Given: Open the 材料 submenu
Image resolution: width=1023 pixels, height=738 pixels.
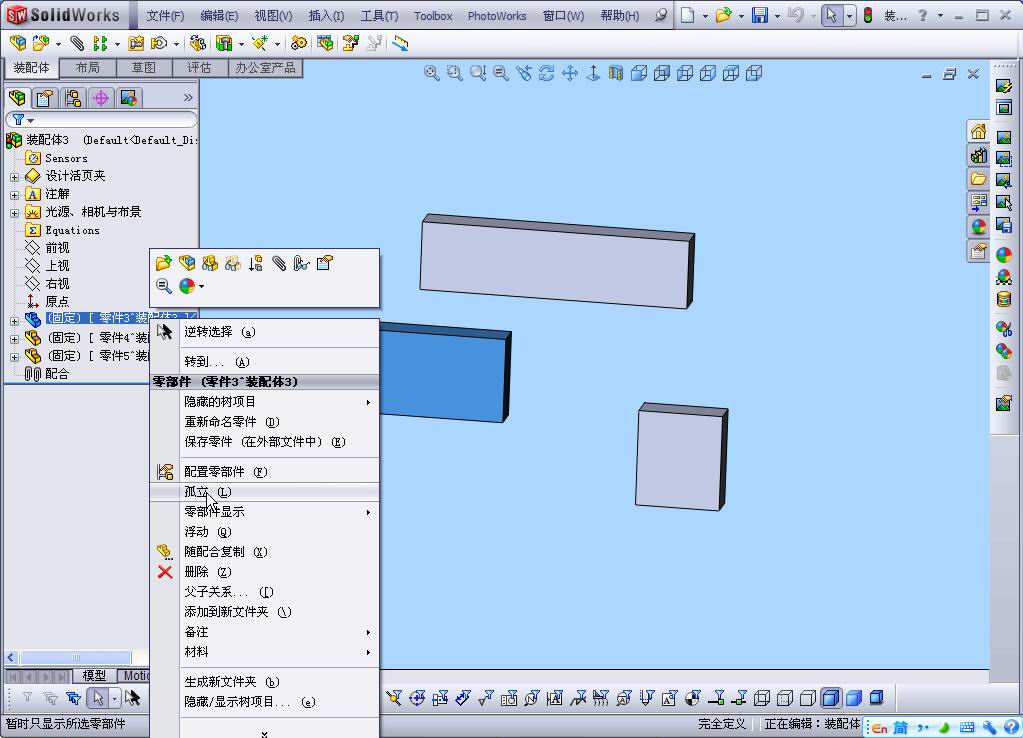Looking at the screenshot, I should (264, 652).
